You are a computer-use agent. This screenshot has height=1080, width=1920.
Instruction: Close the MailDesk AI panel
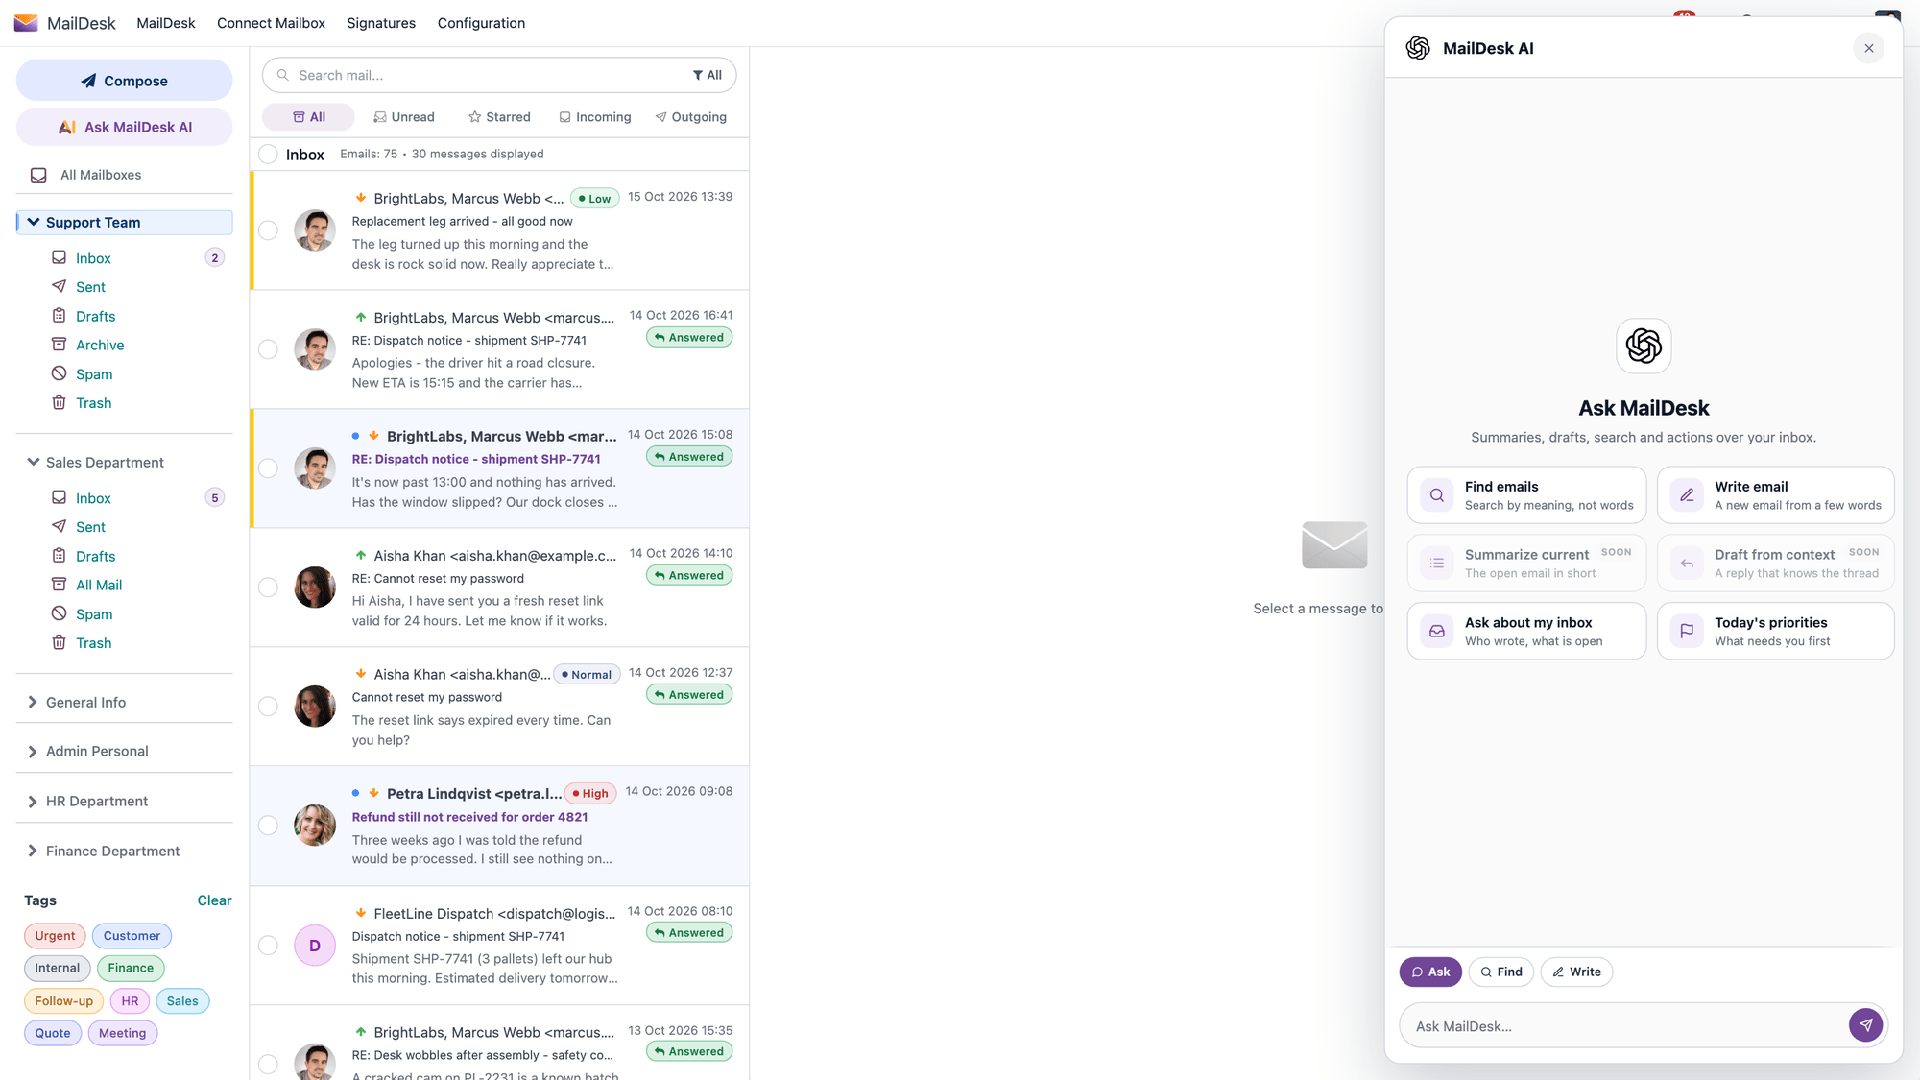1868,48
